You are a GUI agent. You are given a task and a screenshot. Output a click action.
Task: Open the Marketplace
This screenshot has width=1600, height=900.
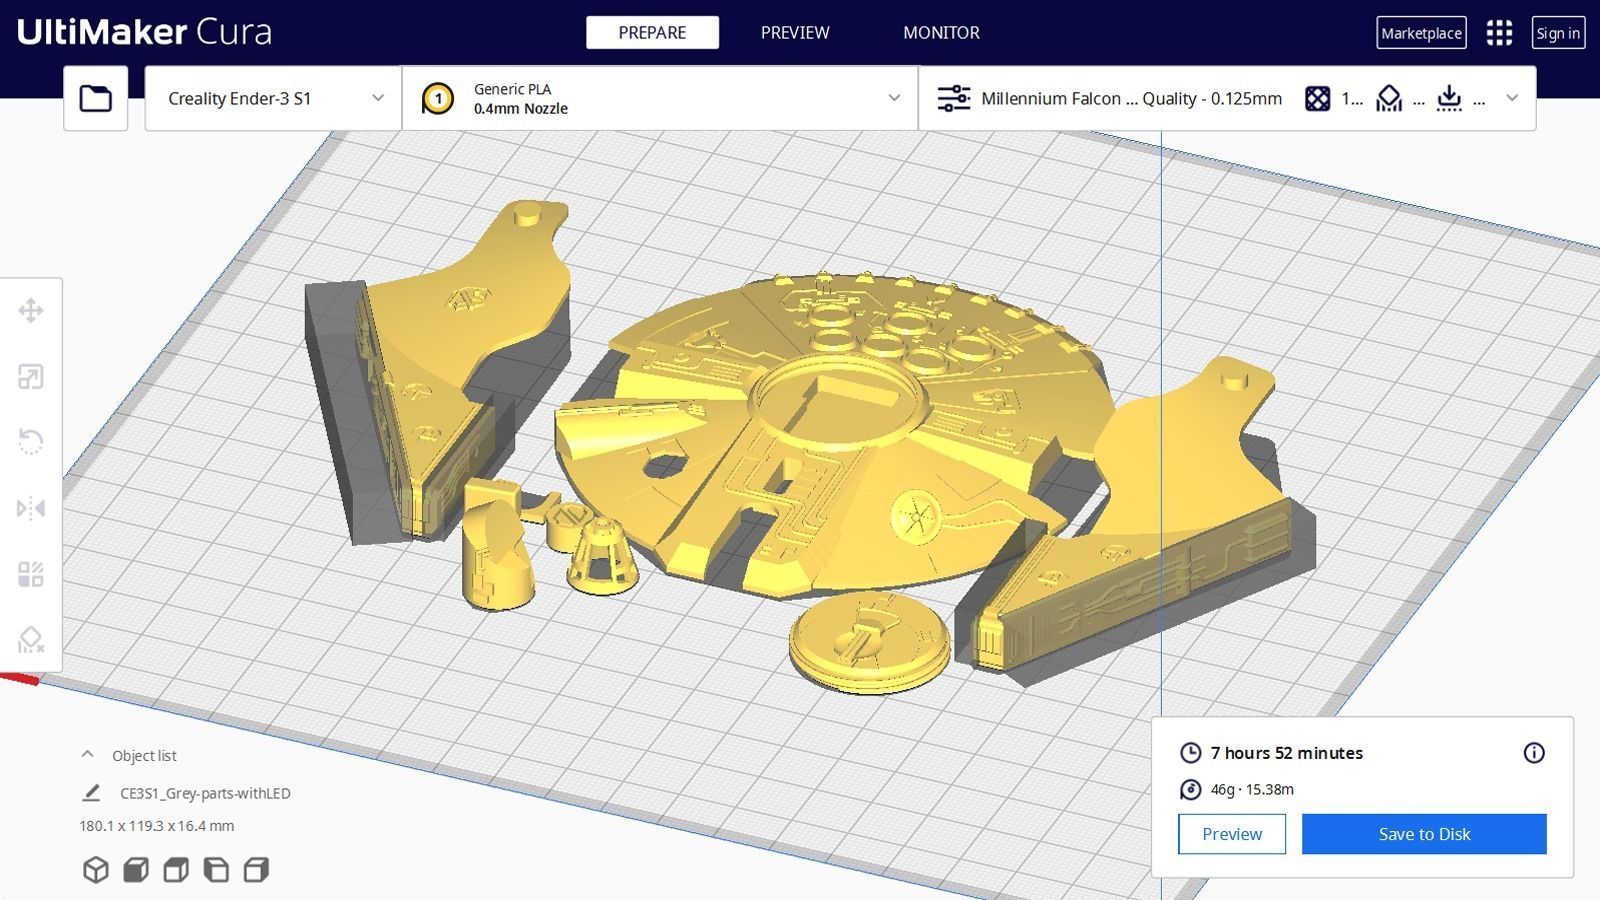[x=1421, y=33]
